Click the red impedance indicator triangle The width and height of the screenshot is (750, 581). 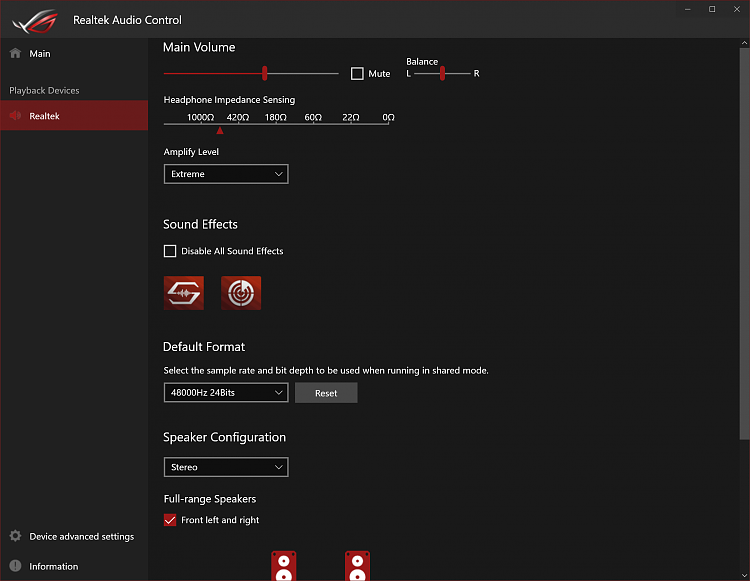220,131
